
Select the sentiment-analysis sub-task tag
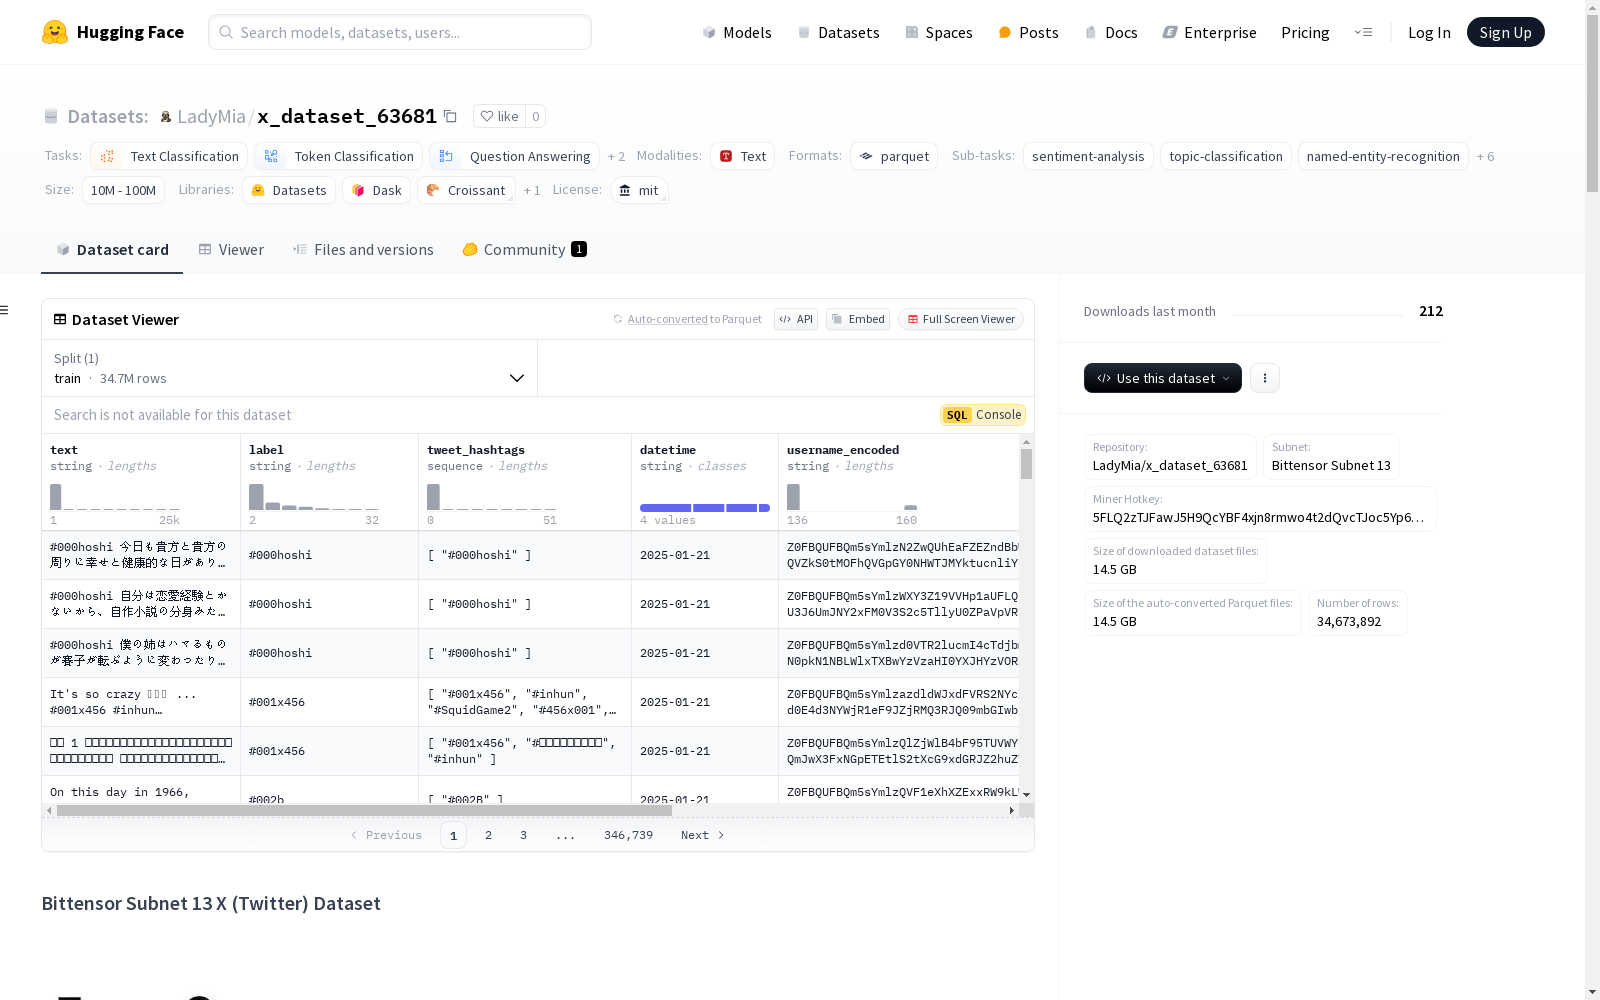(x=1088, y=156)
